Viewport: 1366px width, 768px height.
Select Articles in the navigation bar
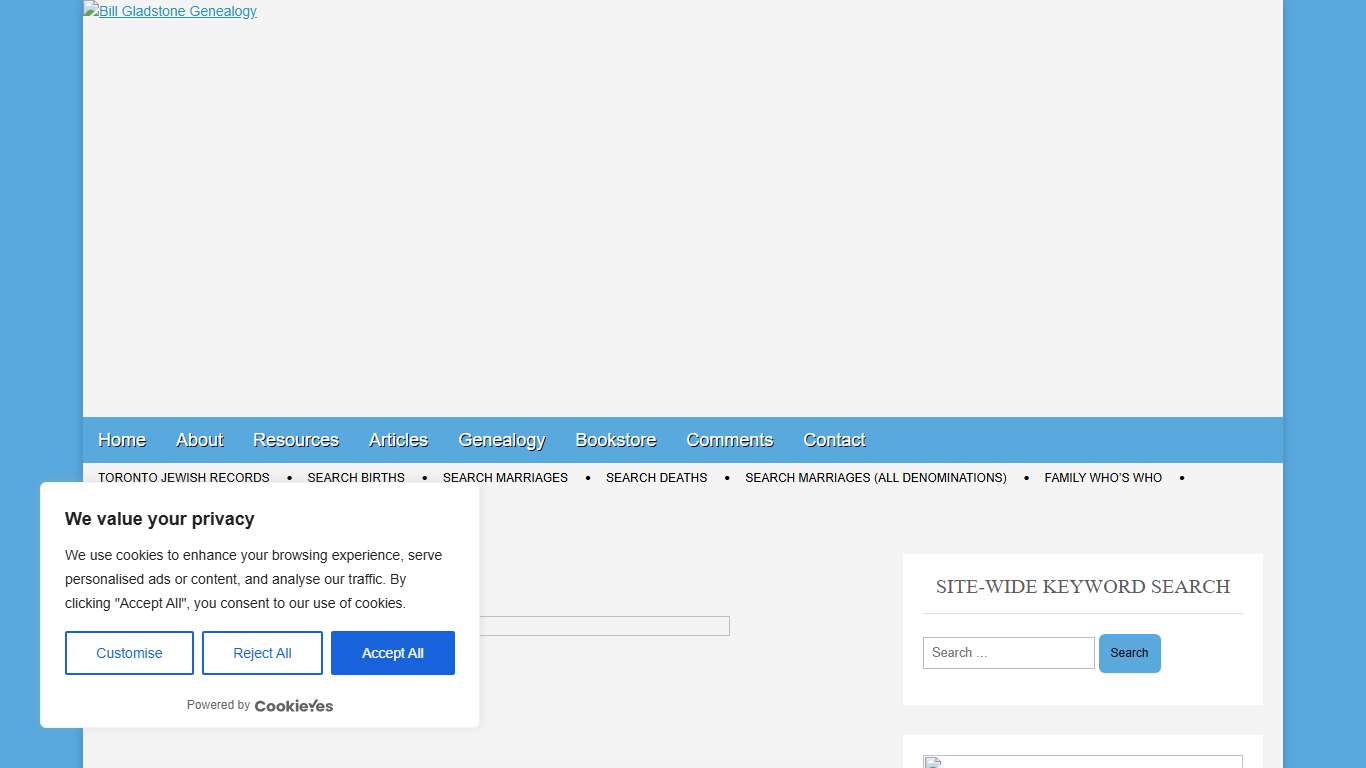[x=398, y=440]
